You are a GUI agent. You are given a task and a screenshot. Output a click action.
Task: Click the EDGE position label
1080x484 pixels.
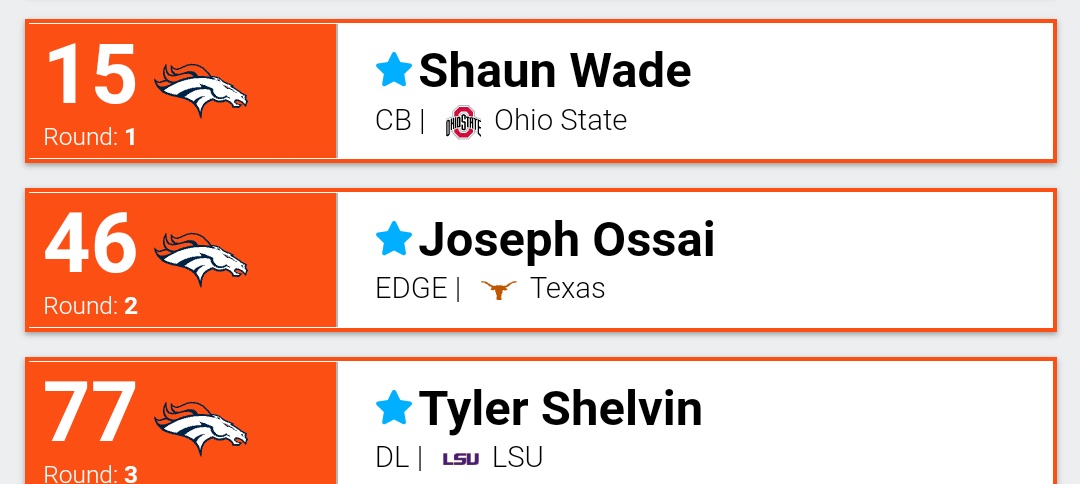pos(411,288)
